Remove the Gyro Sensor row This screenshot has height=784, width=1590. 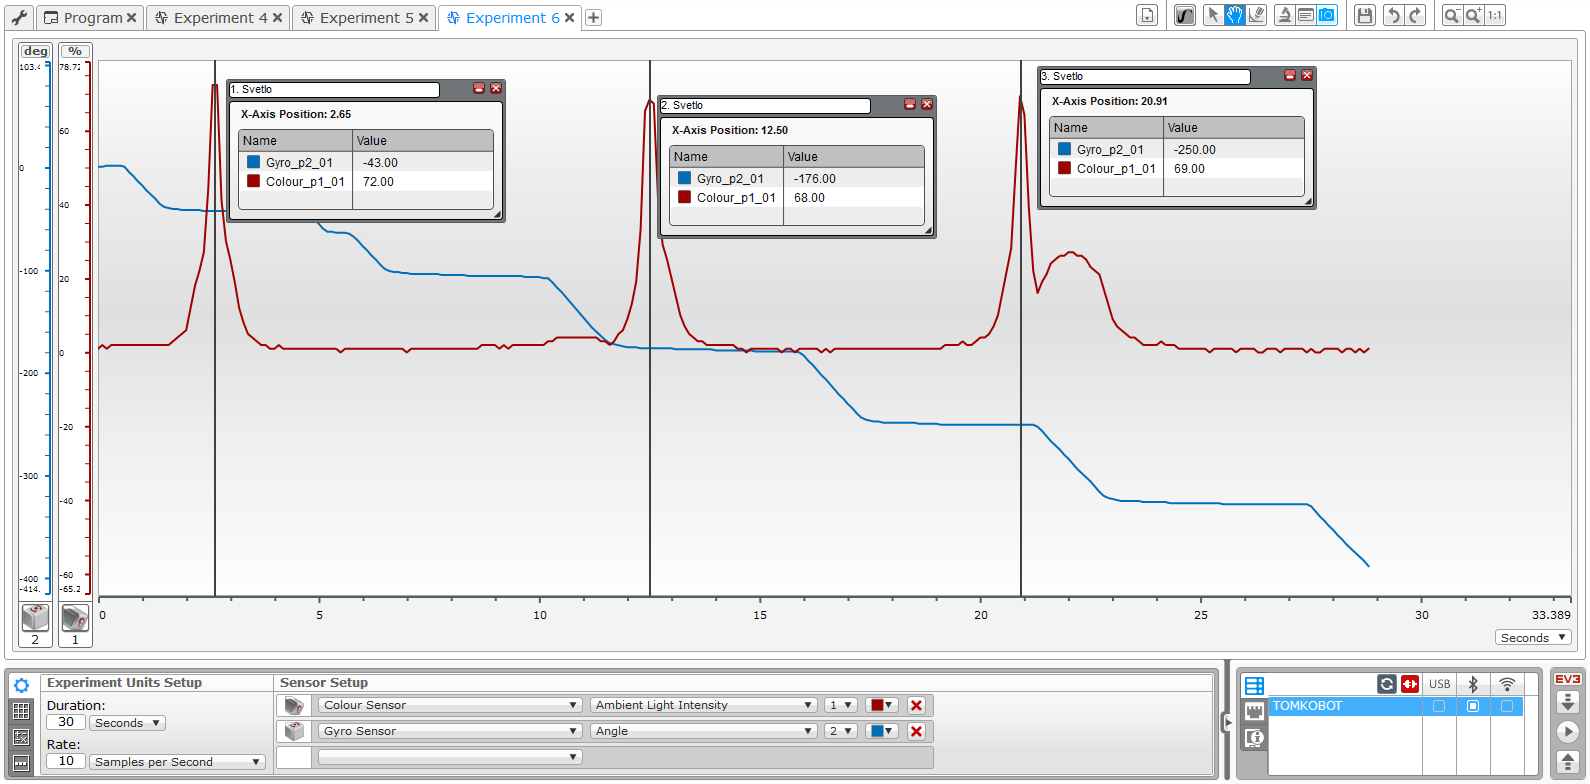(916, 731)
